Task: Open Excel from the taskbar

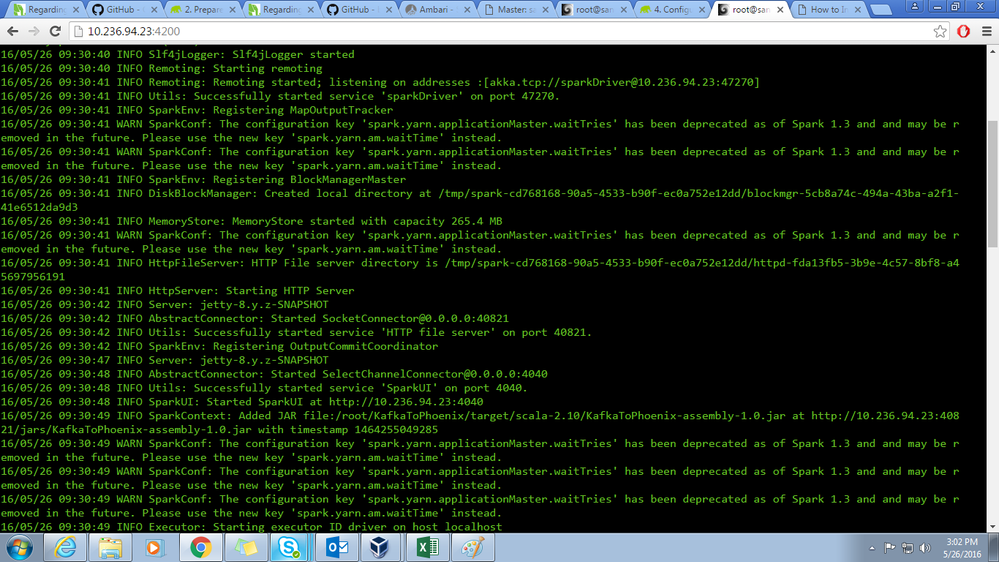Action: tap(427, 547)
